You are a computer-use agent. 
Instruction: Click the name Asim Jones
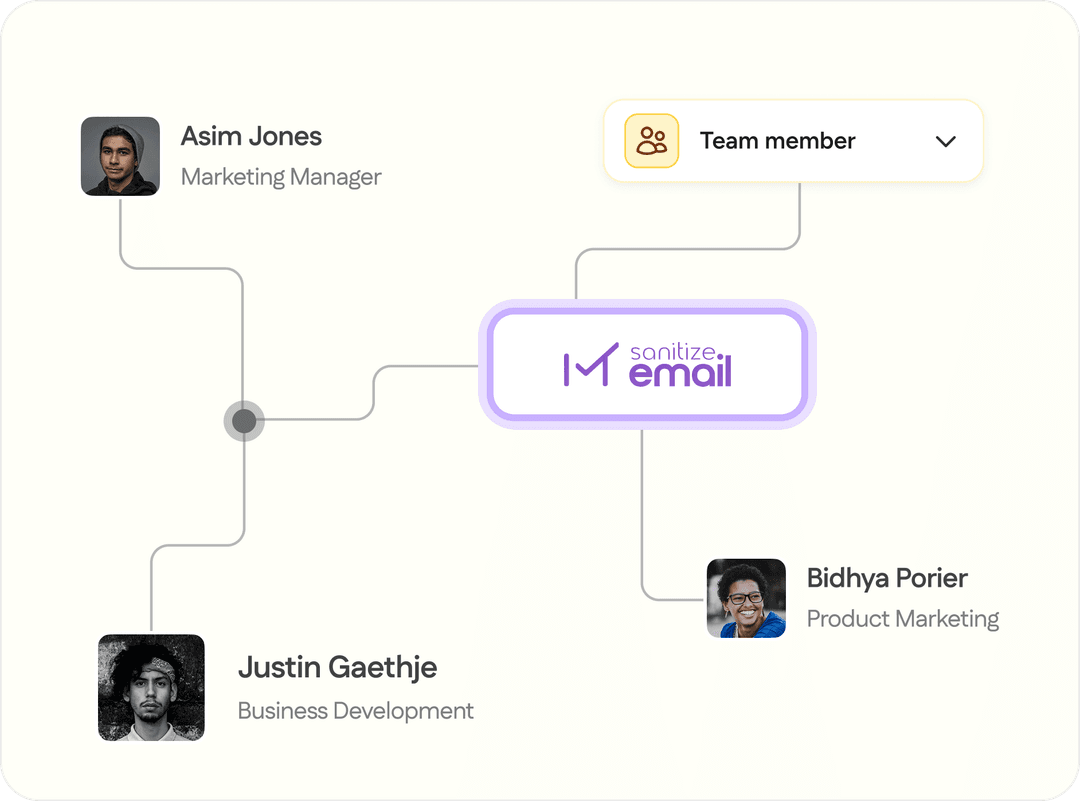tap(250, 136)
